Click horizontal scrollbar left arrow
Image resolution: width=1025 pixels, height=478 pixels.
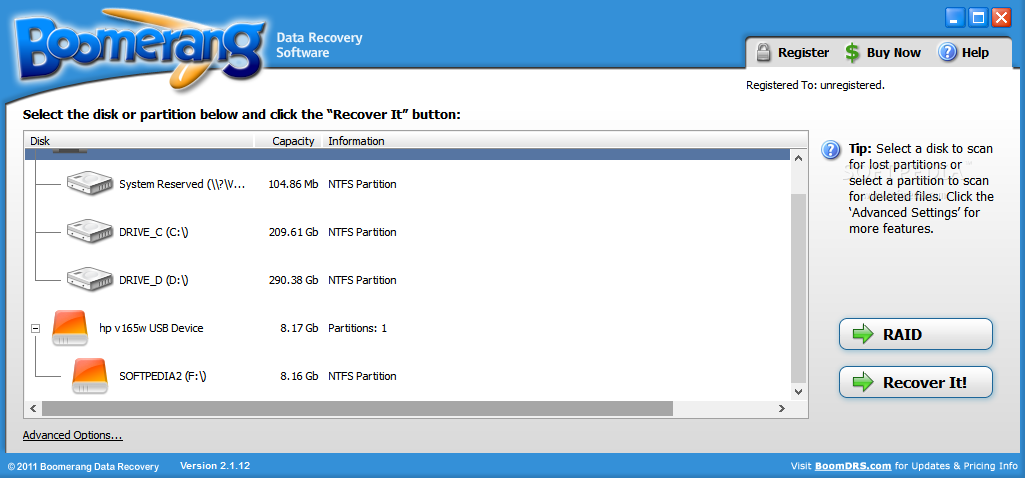coord(32,408)
